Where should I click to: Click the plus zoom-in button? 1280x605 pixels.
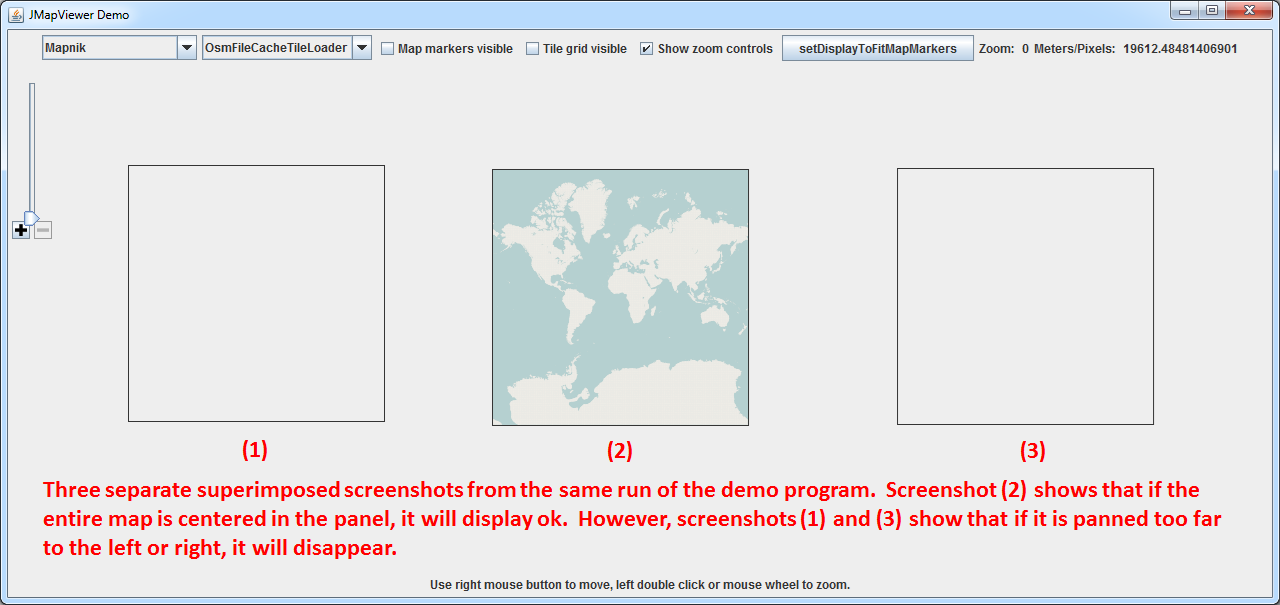(21, 230)
